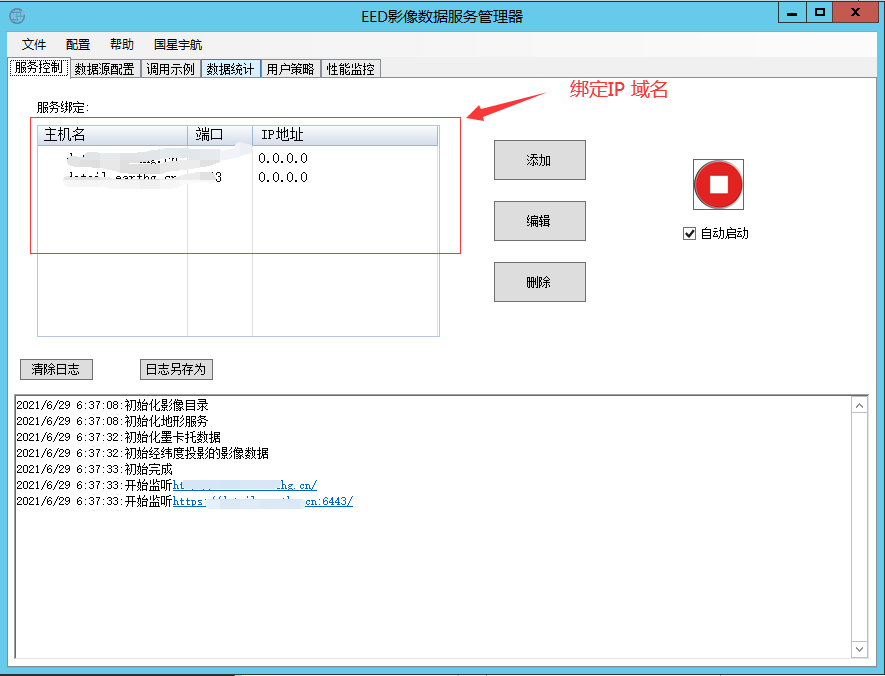Switch to the 用户策略 tab

(290, 69)
